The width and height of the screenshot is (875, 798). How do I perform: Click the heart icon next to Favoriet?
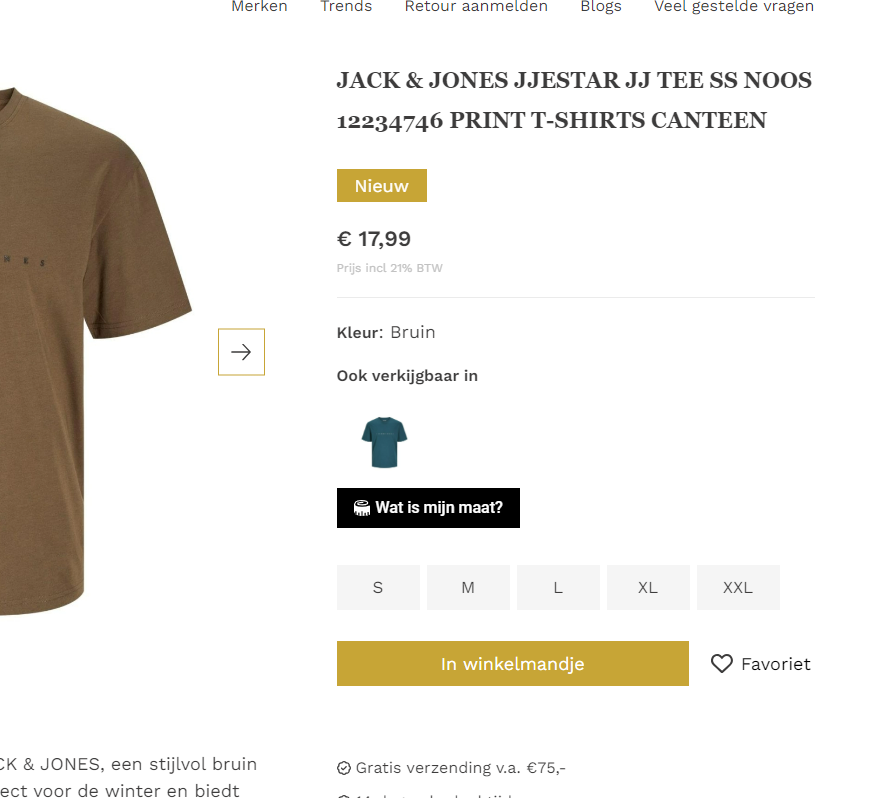tap(722, 664)
